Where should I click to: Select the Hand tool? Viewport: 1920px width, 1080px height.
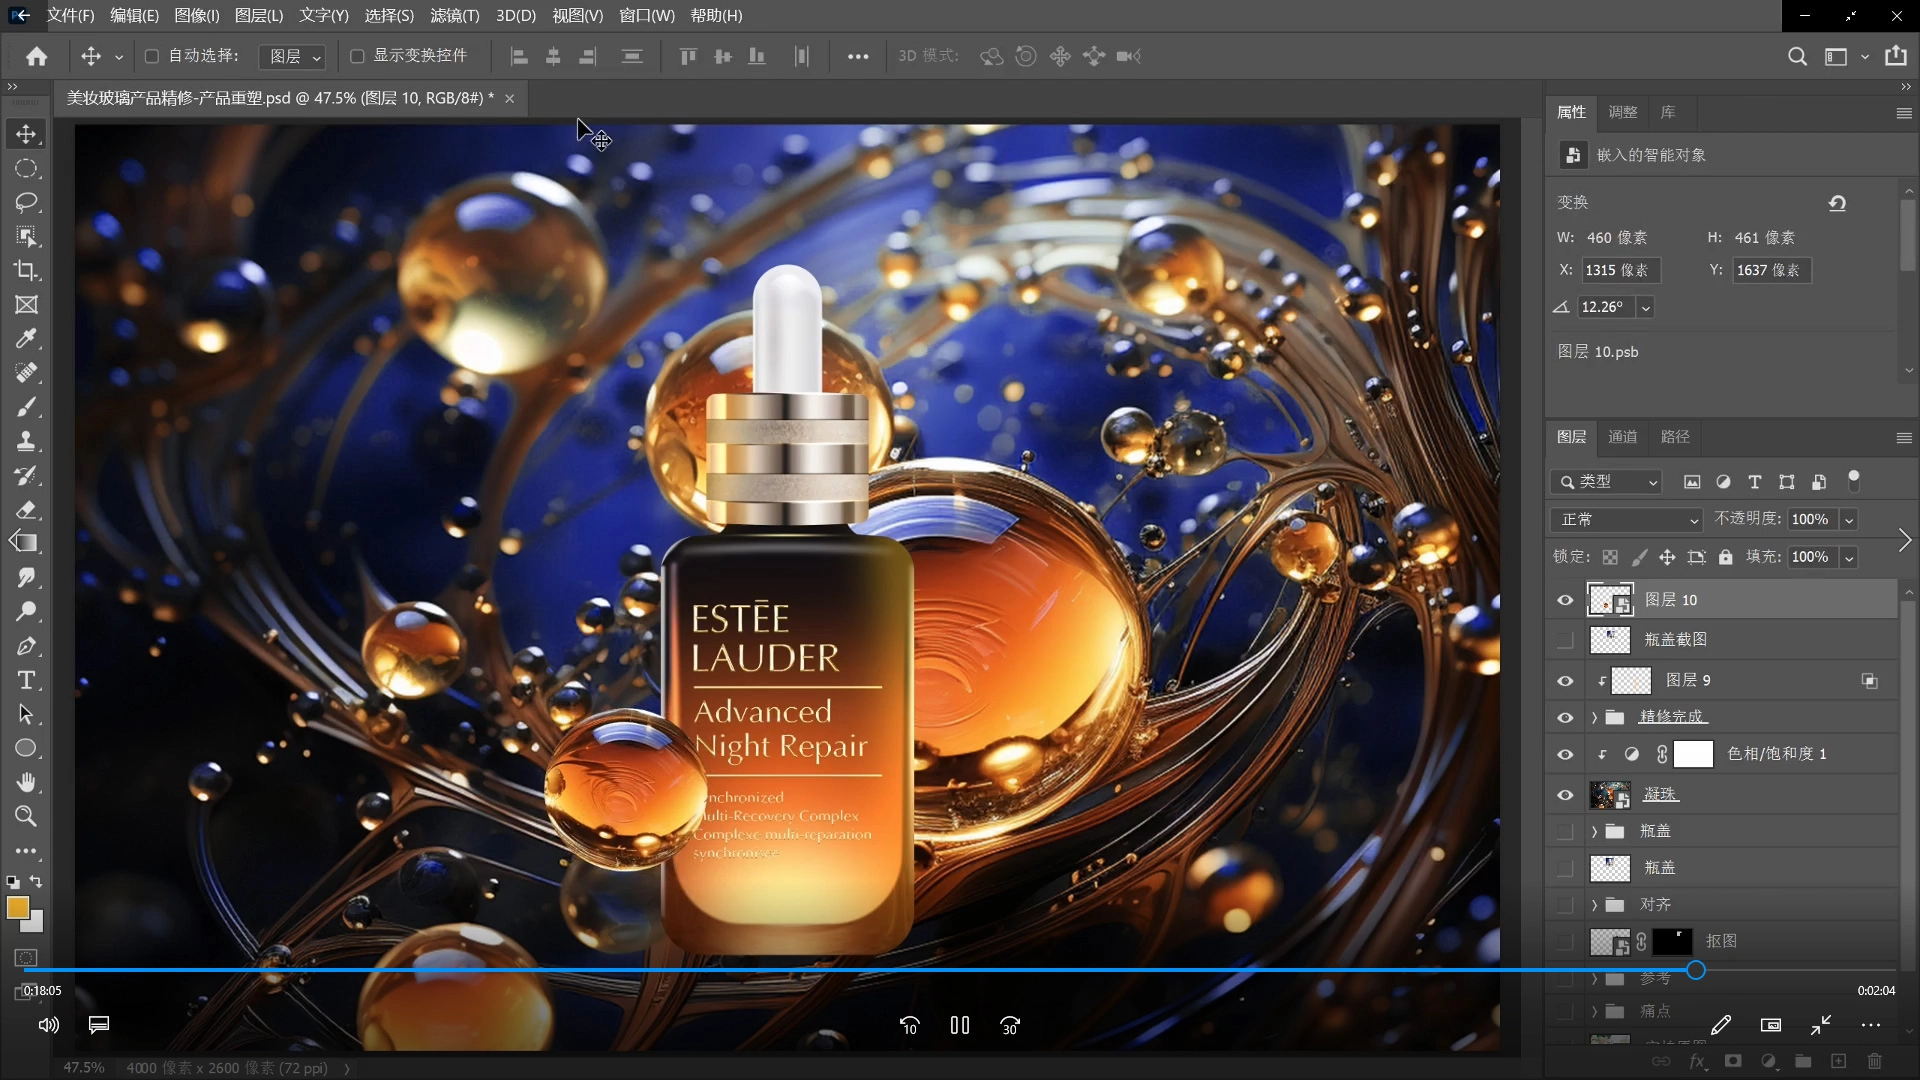click(26, 782)
